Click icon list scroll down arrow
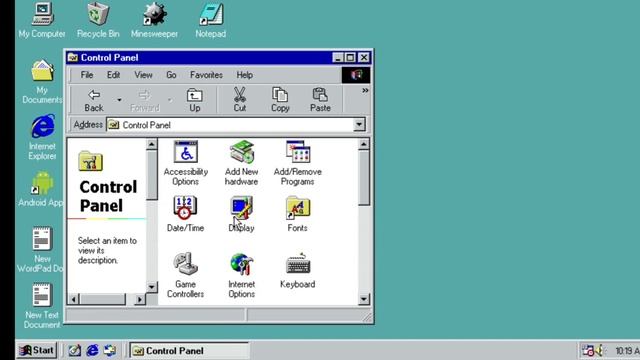The image size is (640, 360). [x=364, y=299]
